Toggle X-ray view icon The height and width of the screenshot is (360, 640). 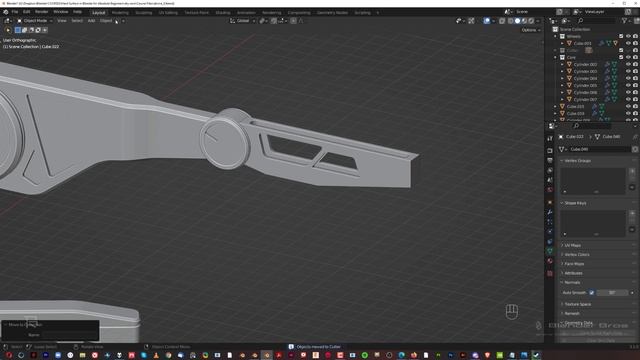click(x=502, y=20)
